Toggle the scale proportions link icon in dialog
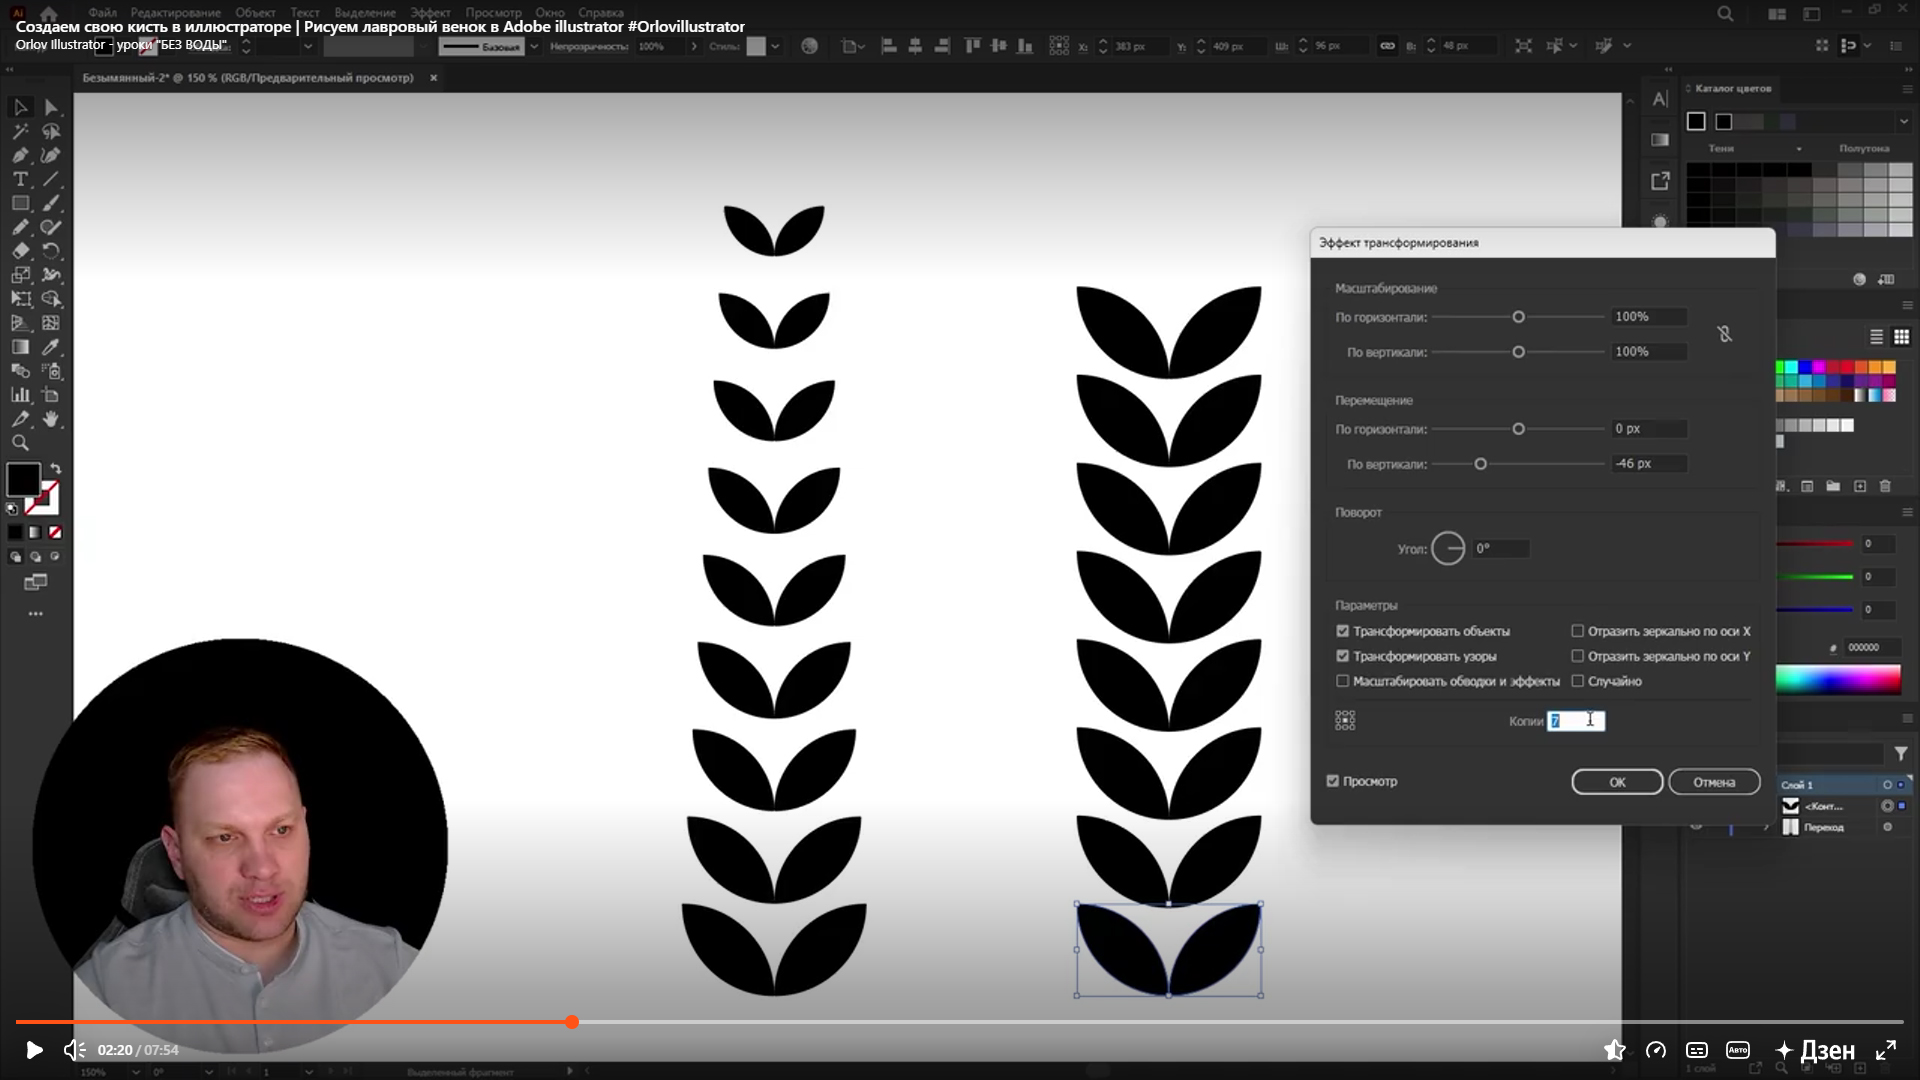Viewport: 1920px width, 1080px height. (x=1724, y=334)
